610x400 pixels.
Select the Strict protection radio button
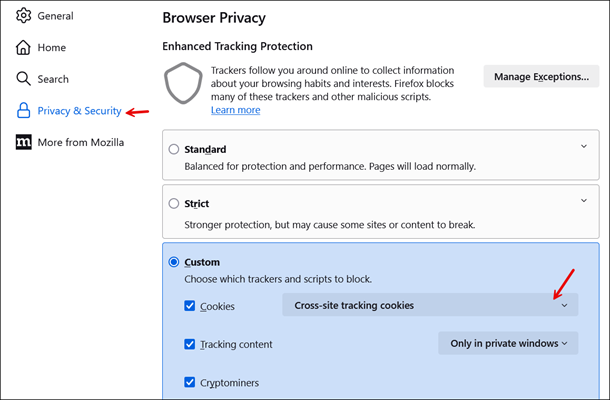[174, 204]
